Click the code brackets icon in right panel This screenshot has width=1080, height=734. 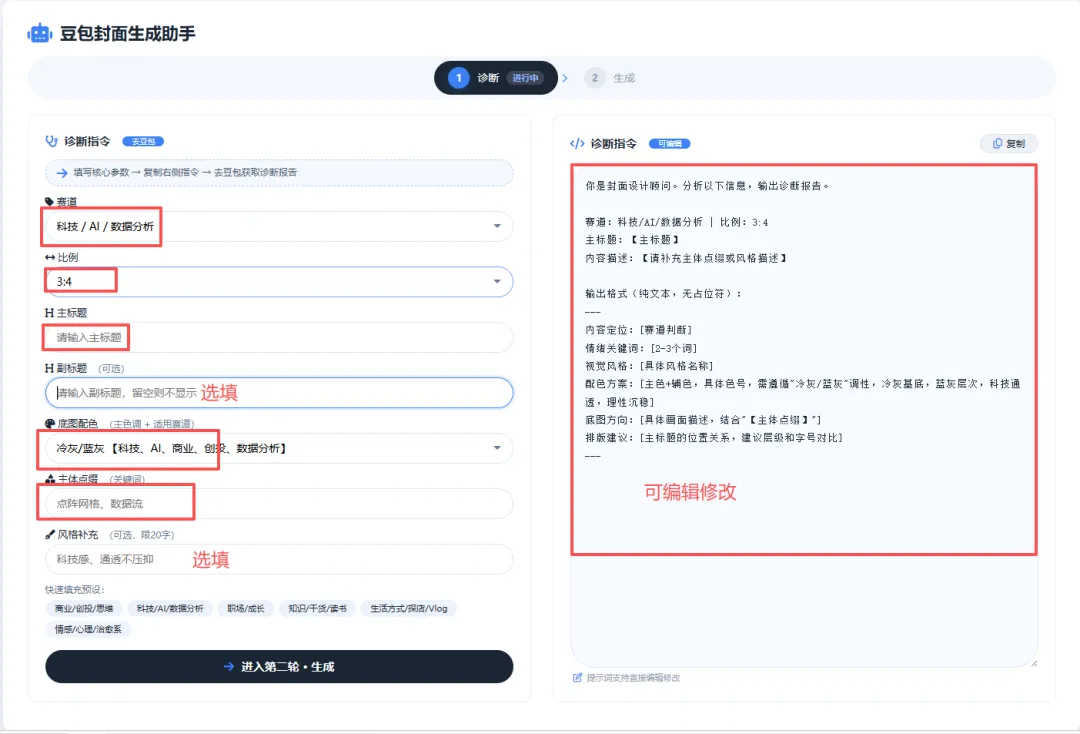(577, 143)
